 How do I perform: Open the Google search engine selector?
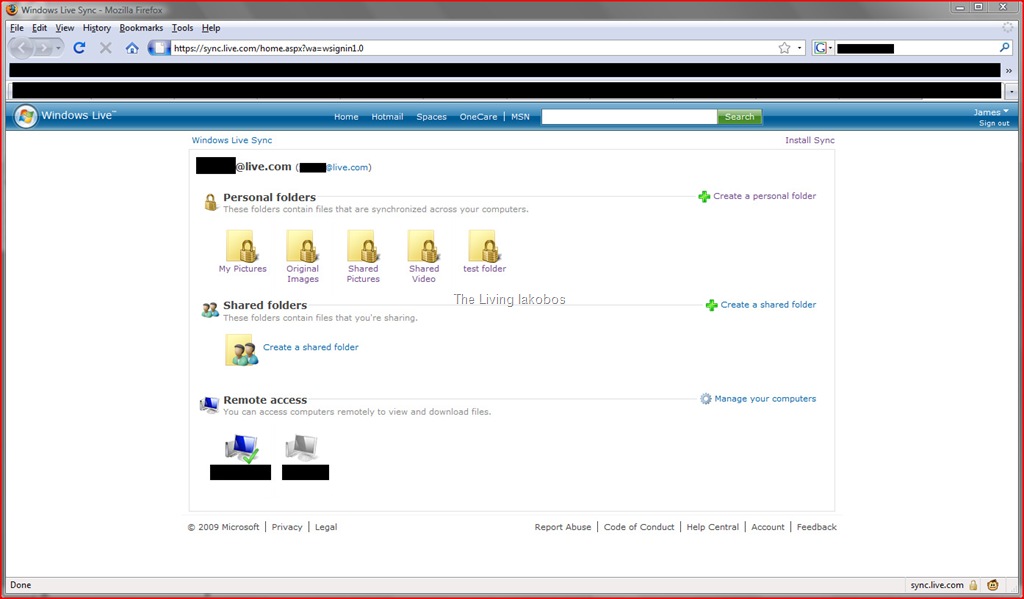click(823, 48)
